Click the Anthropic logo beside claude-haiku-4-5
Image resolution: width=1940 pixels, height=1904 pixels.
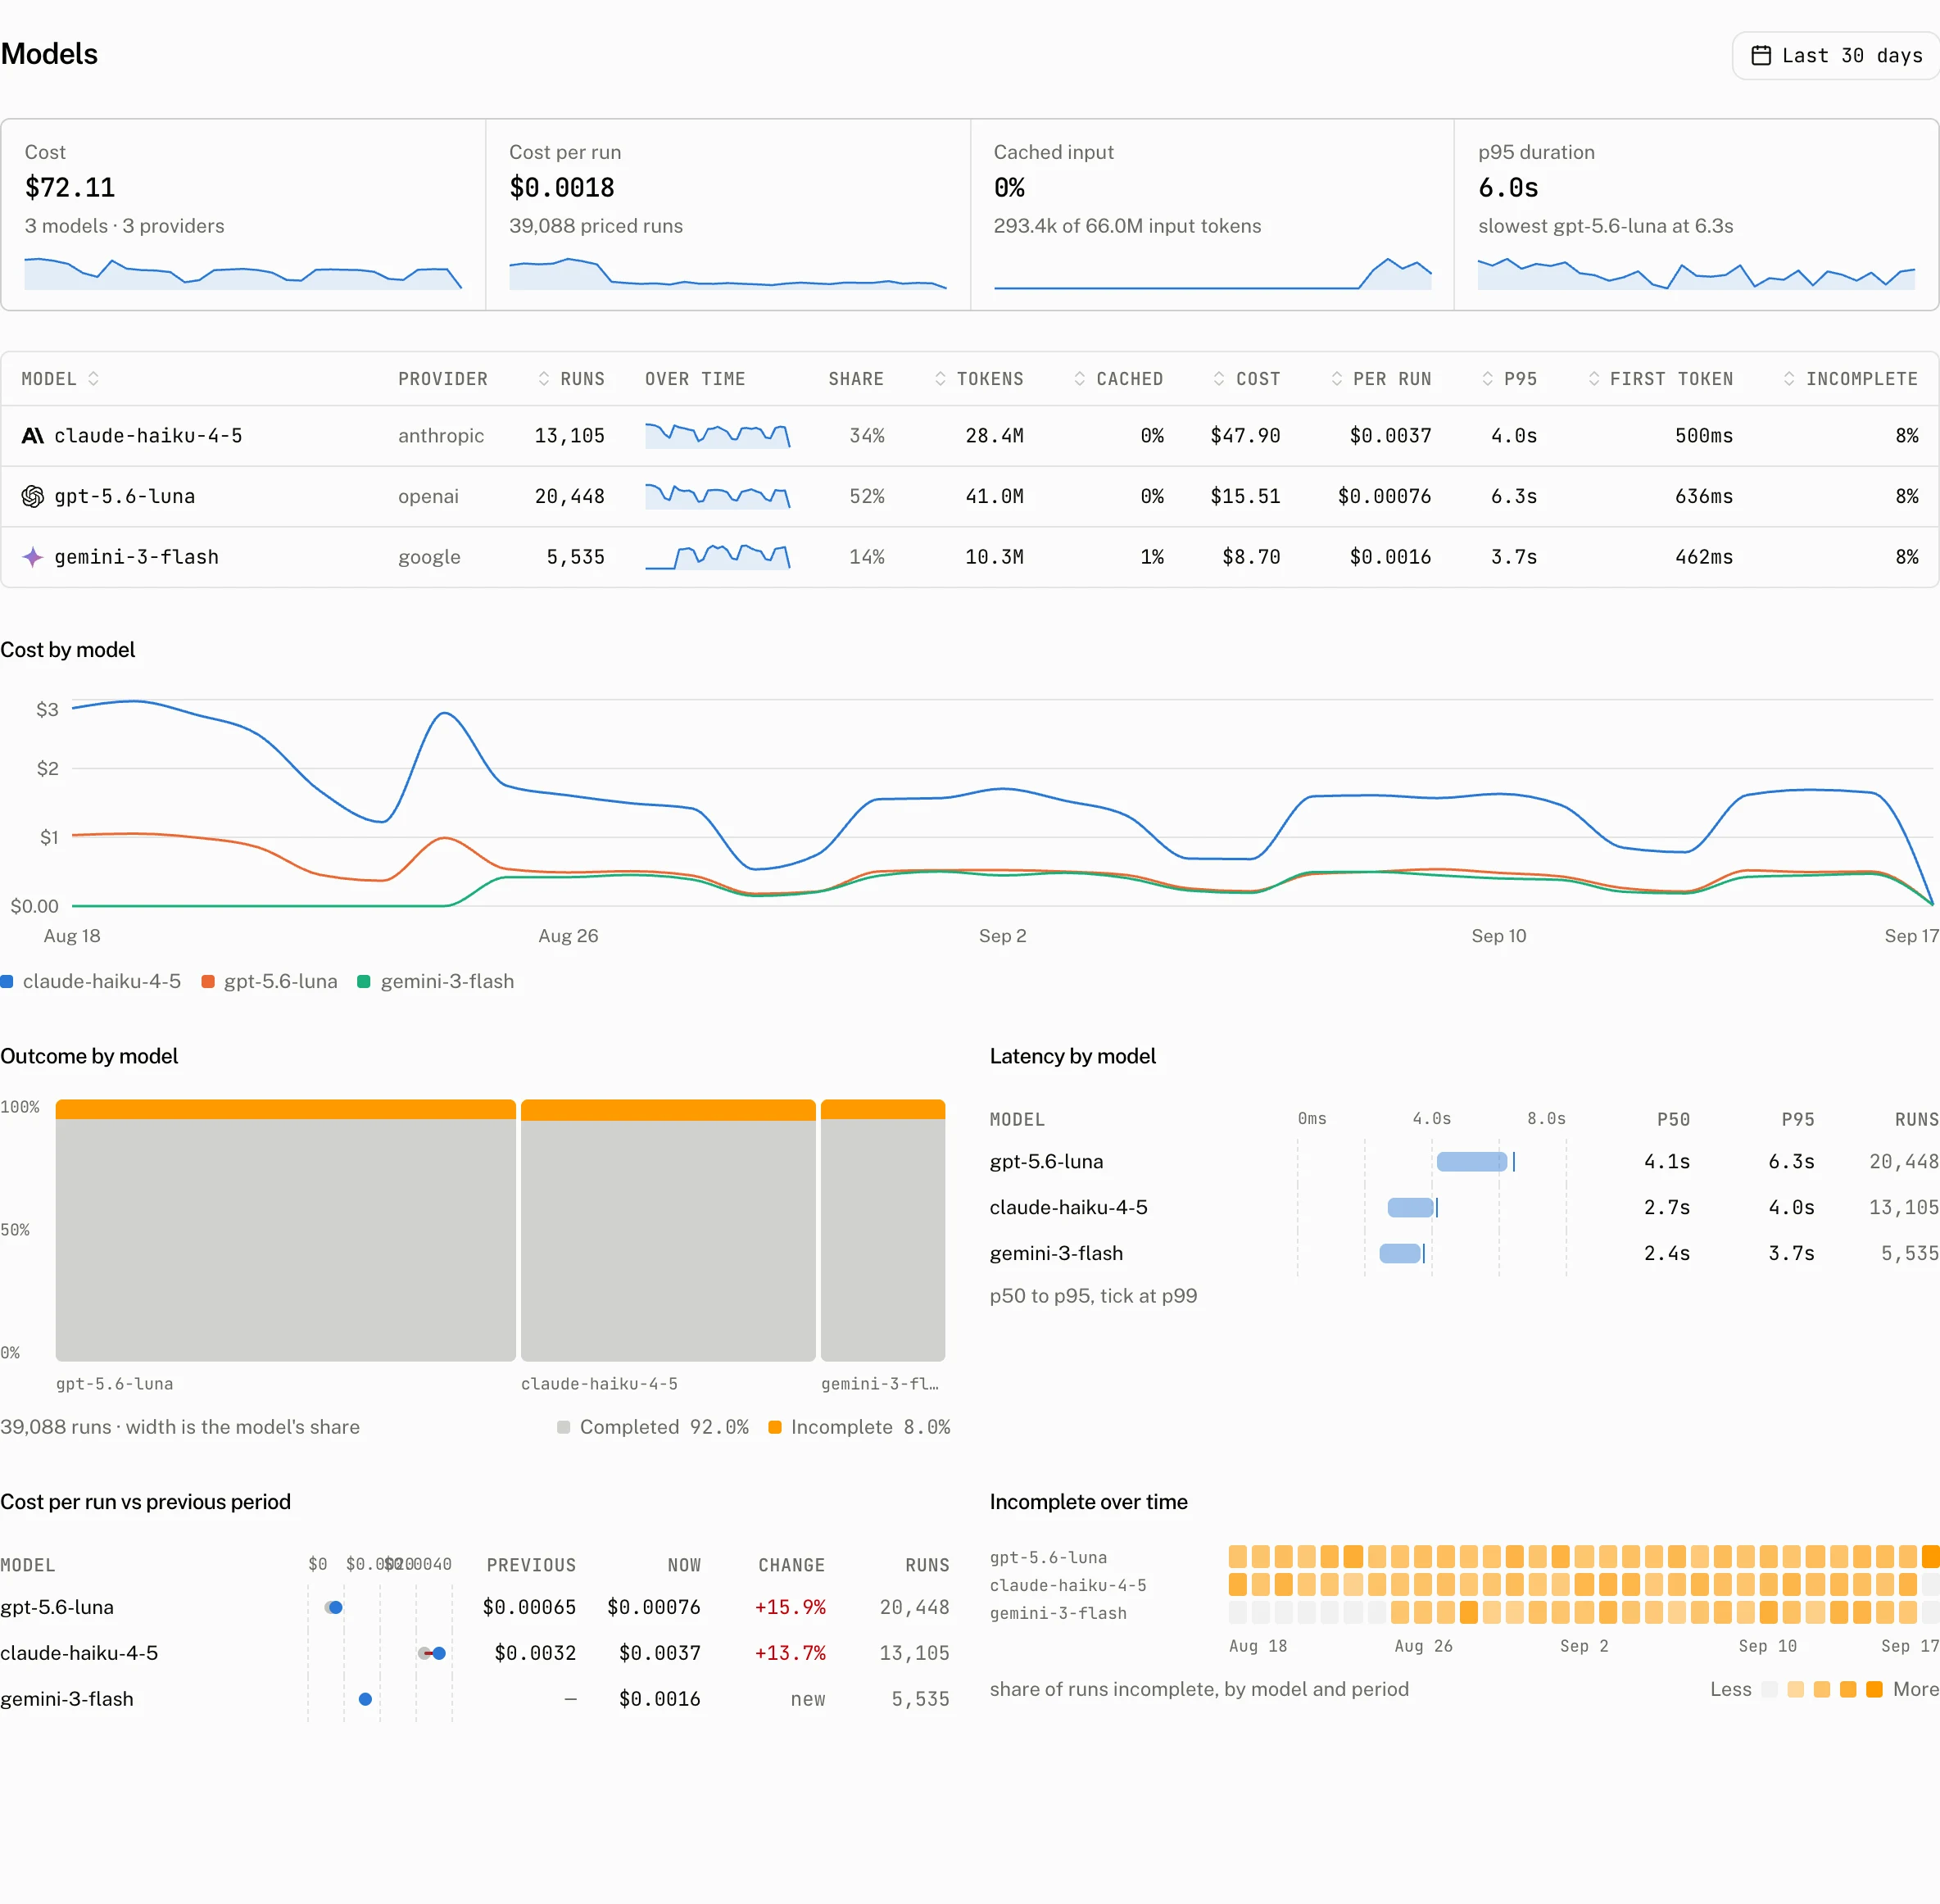pos(33,436)
